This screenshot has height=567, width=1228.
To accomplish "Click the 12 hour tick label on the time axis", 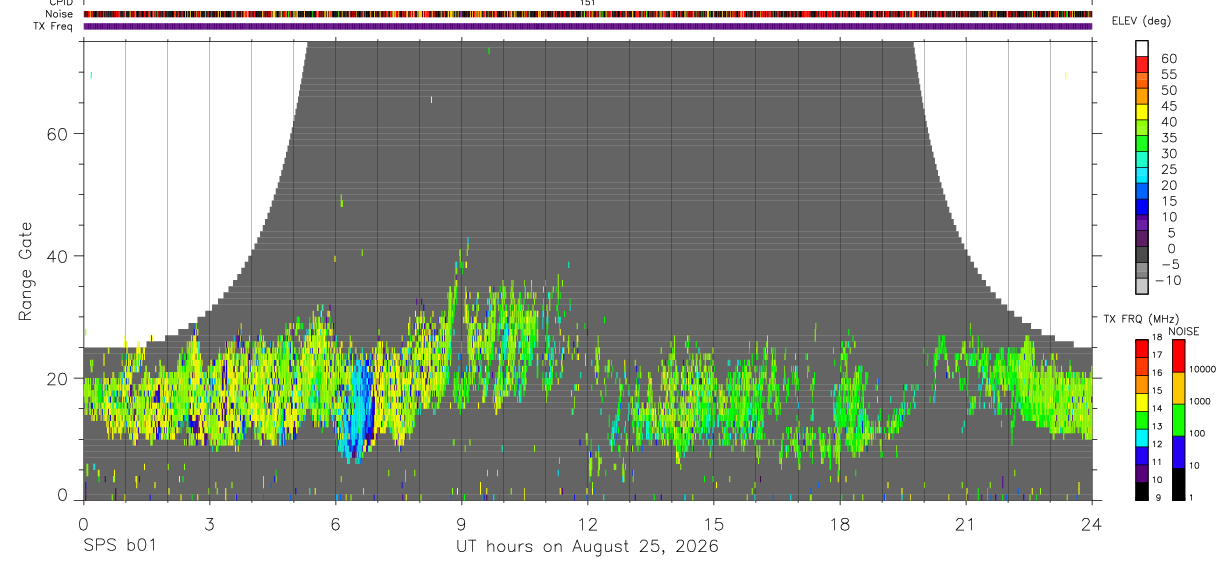I will pyautogui.click(x=588, y=524).
